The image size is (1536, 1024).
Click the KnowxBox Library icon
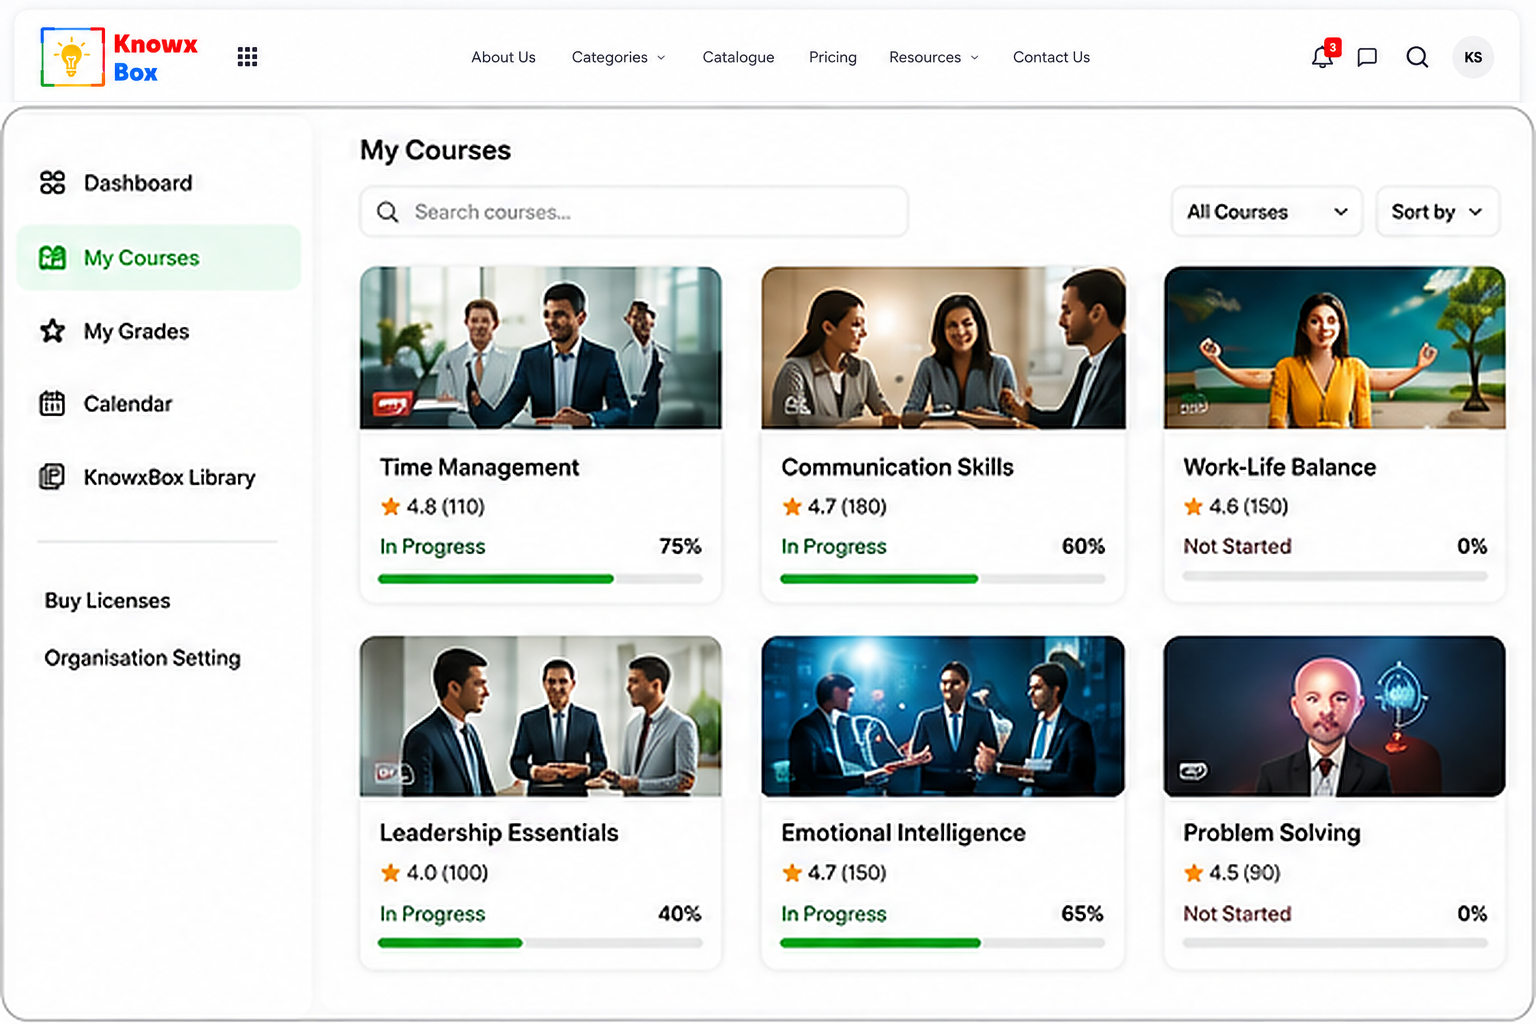pyautogui.click(x=52, y=477)
